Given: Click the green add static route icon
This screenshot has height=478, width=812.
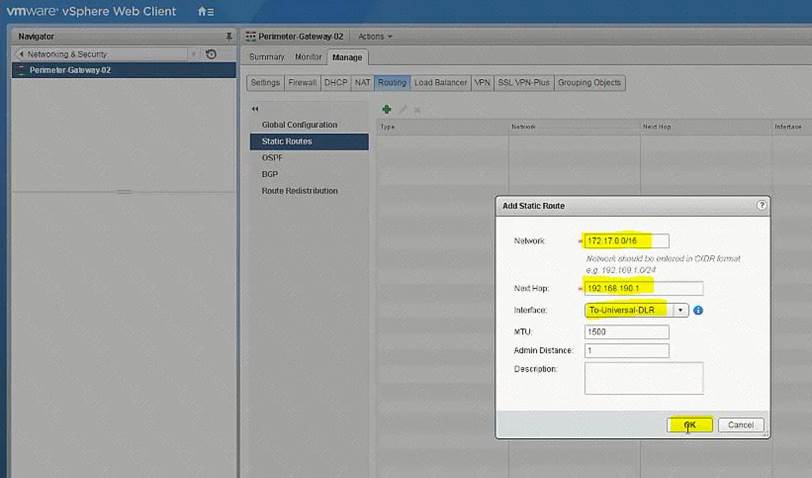Looking at the screenshot, I should [x=387, y=109].
